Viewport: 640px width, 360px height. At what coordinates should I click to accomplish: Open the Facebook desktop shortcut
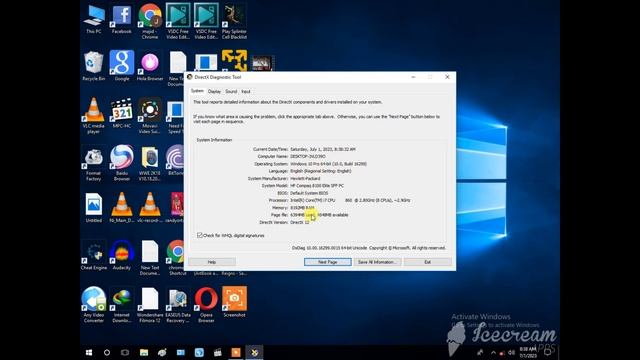pos(122,20)
